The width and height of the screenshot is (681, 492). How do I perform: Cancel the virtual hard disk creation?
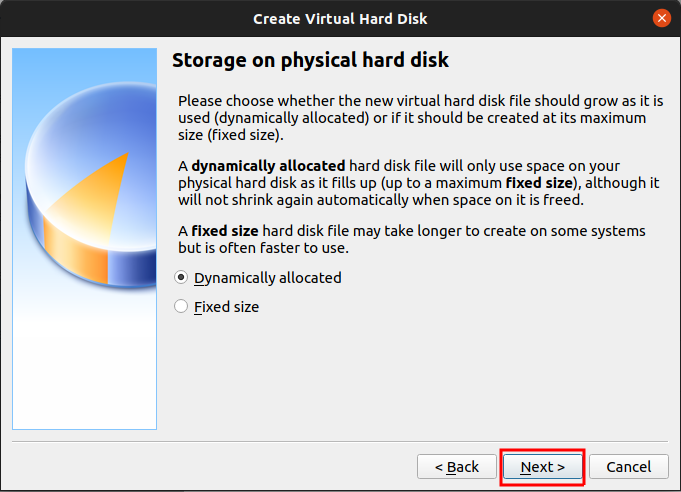coord(628,466)
